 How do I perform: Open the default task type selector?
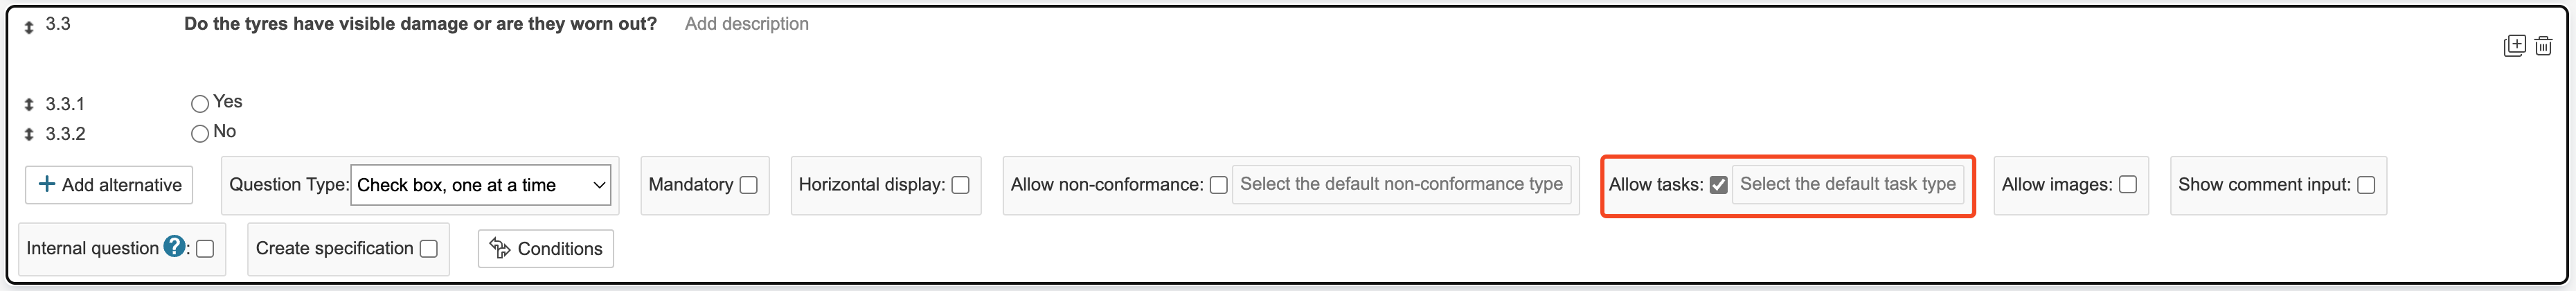tap(1847, 185)
